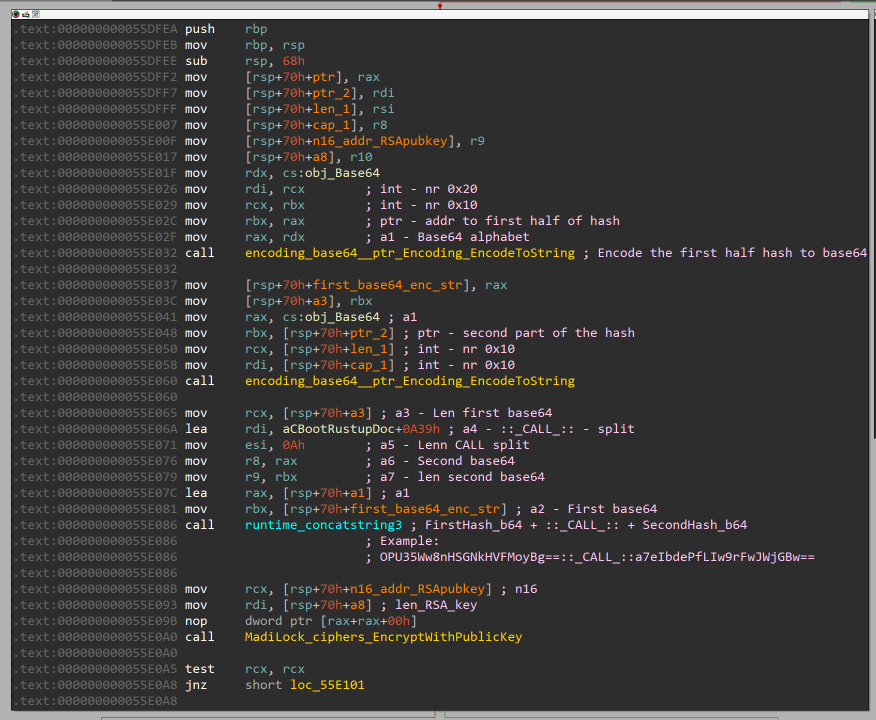Click aCBootRustupDoc+0A39h operand
This screenshot has width=876, height=720.
(361, 429)
